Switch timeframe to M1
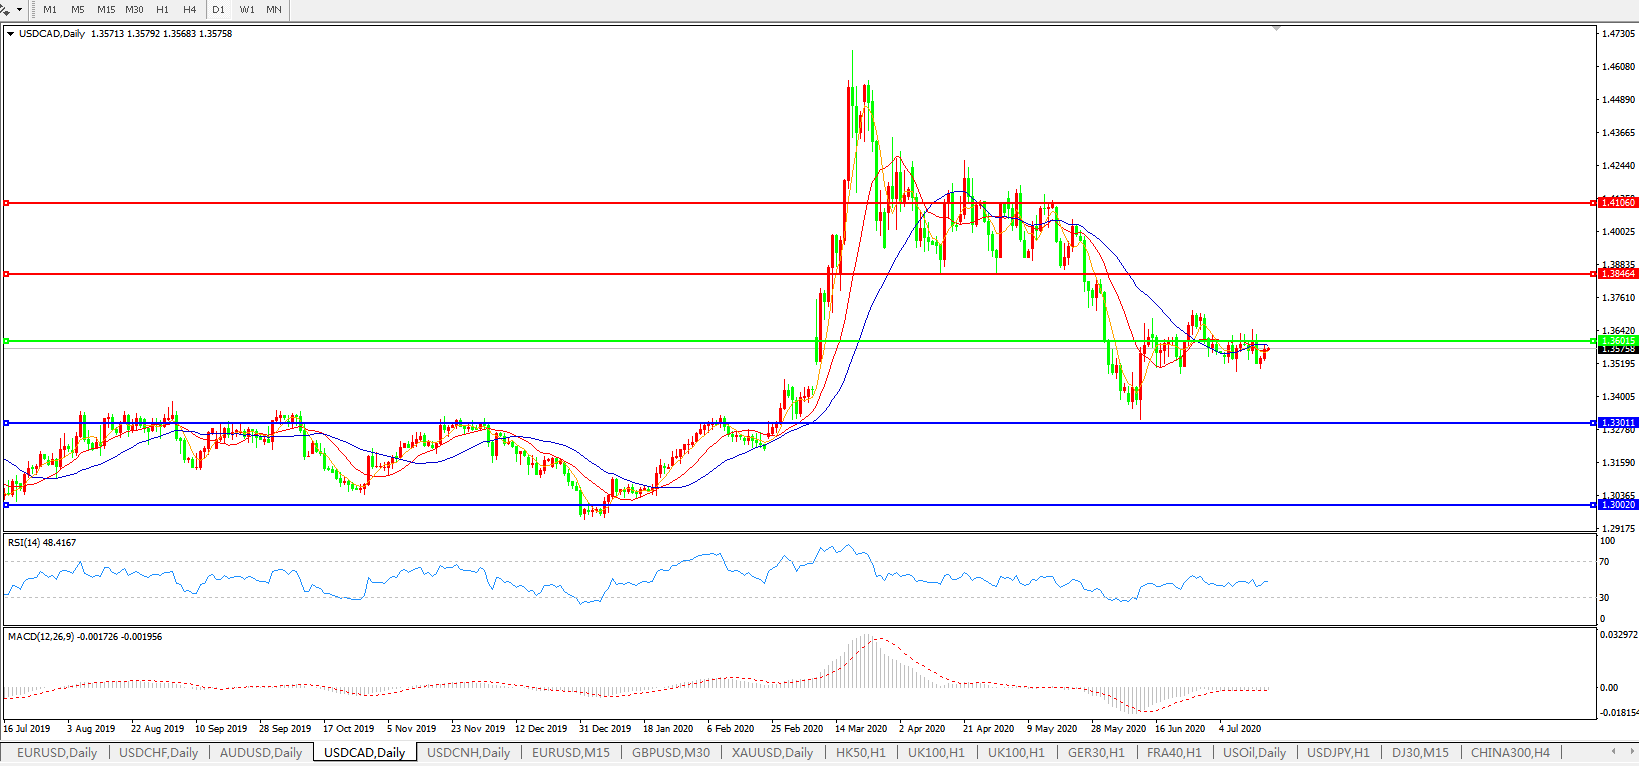Screen dimensions: 1639x766 click(x=50, y=10)
